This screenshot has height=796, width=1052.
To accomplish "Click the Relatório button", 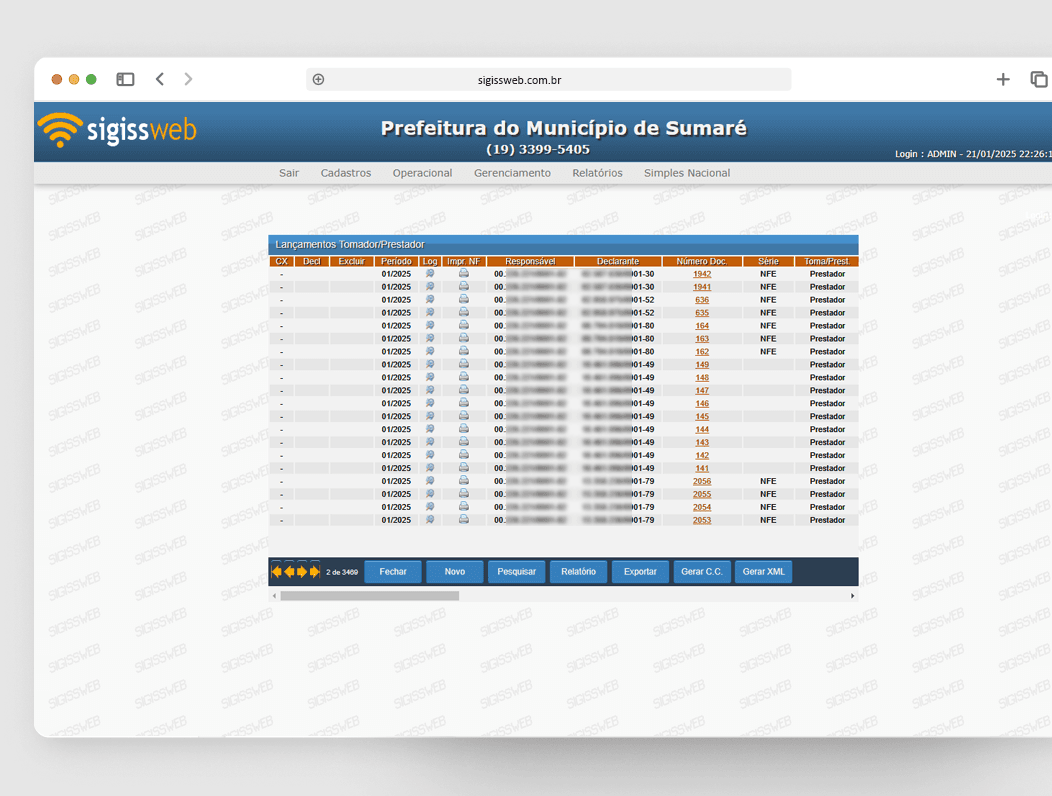I will [578, 572].
